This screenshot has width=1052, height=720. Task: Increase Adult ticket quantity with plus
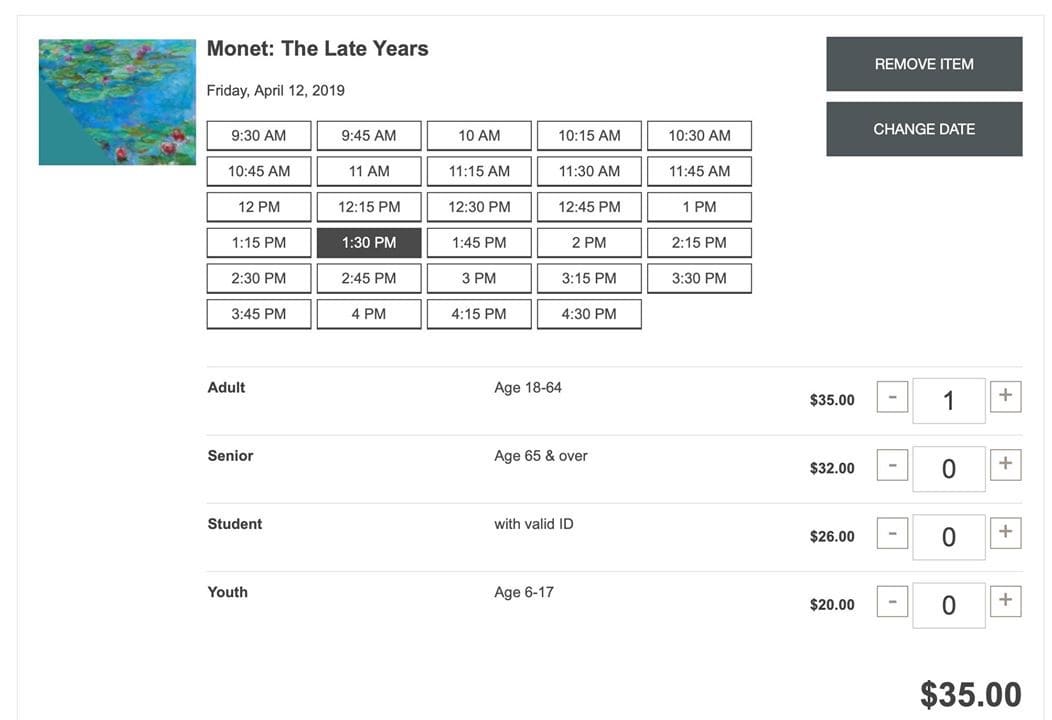tap(1005, 396)
